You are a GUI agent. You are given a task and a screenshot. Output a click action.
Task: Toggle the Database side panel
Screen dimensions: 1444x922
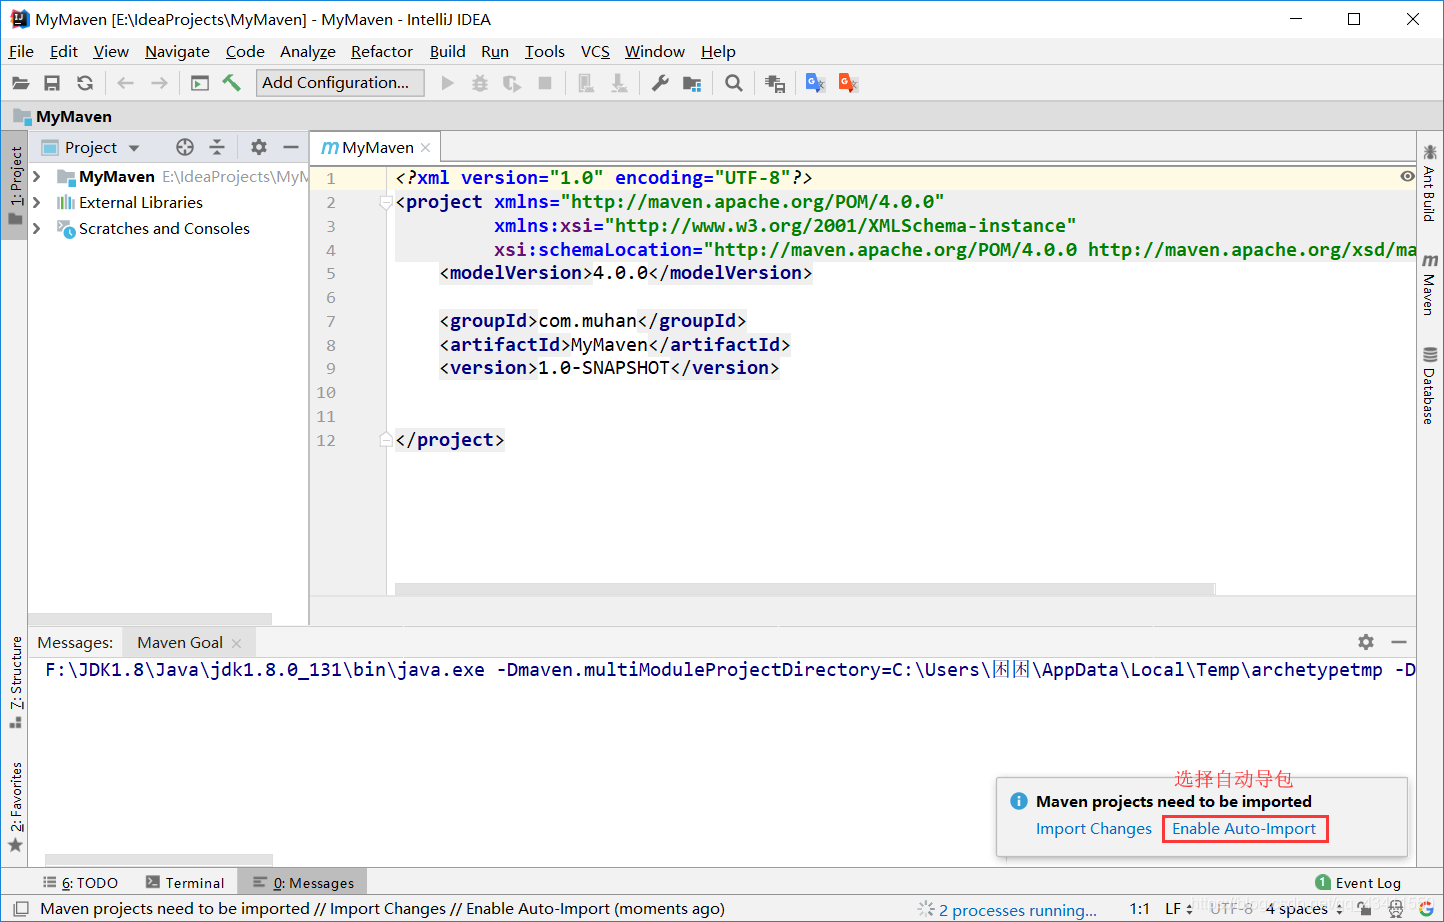pos(1429,385)
